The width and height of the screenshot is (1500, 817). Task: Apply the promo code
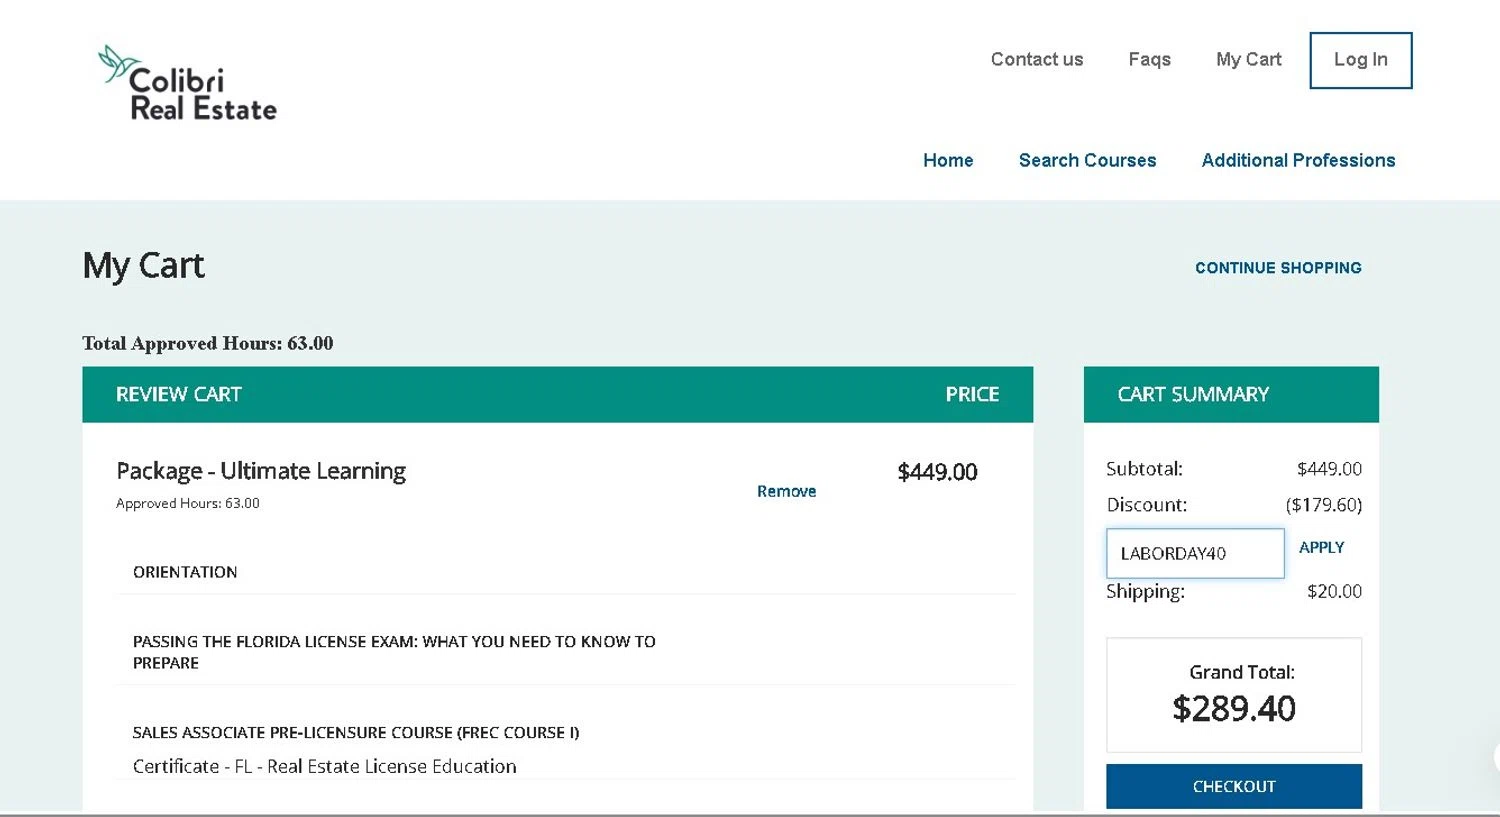pos(1321,547)
